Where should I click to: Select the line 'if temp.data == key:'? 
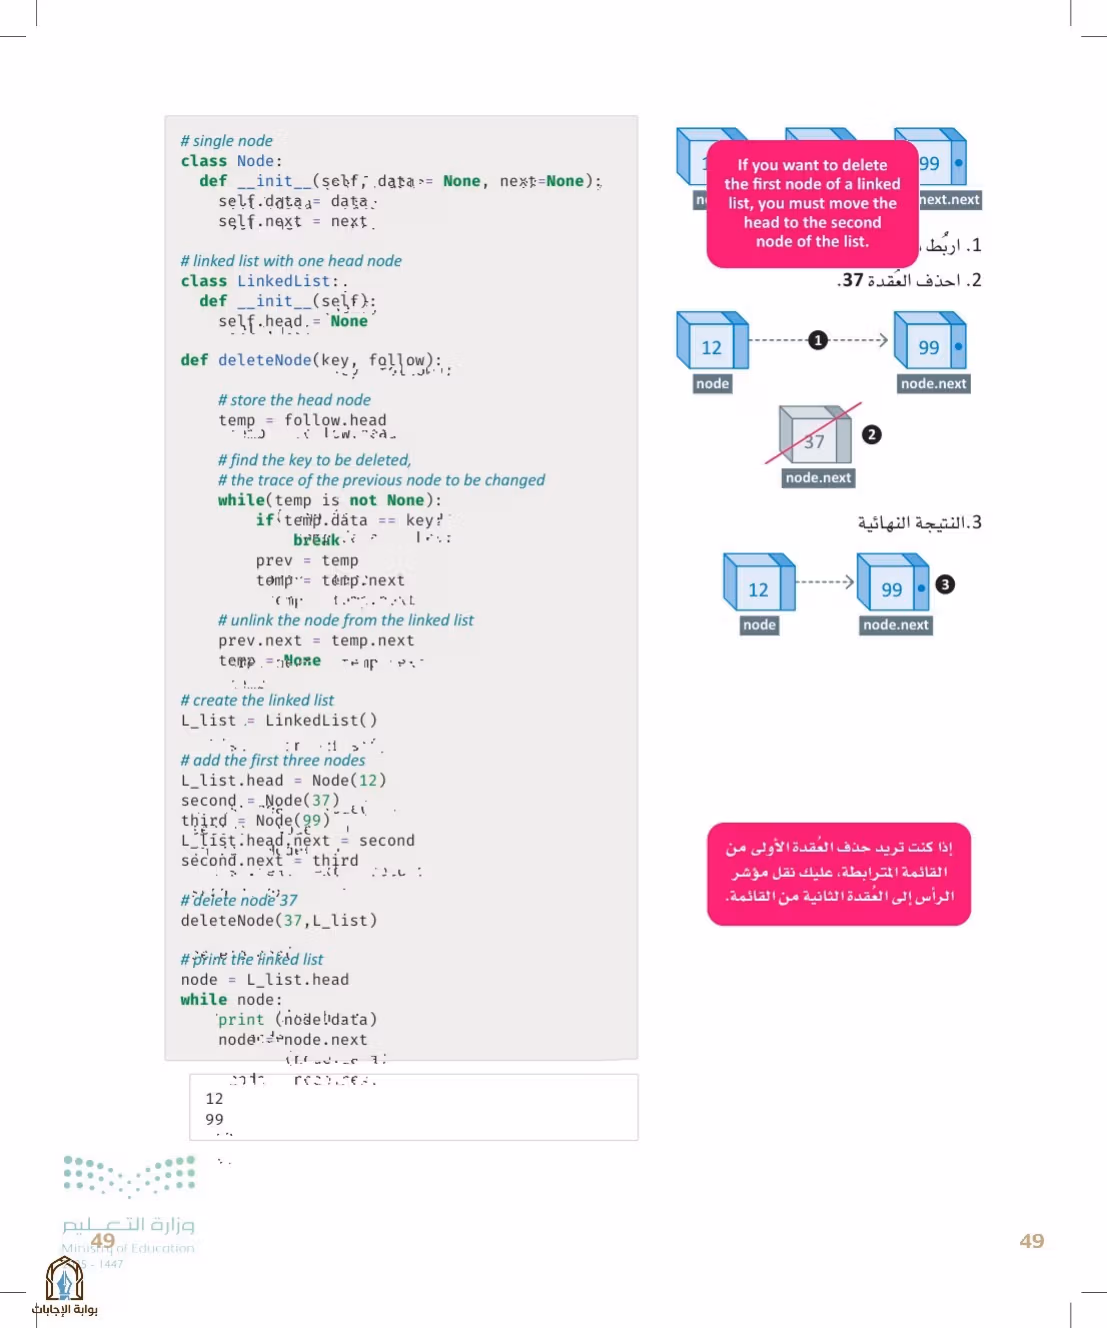[x=350, y=520]
